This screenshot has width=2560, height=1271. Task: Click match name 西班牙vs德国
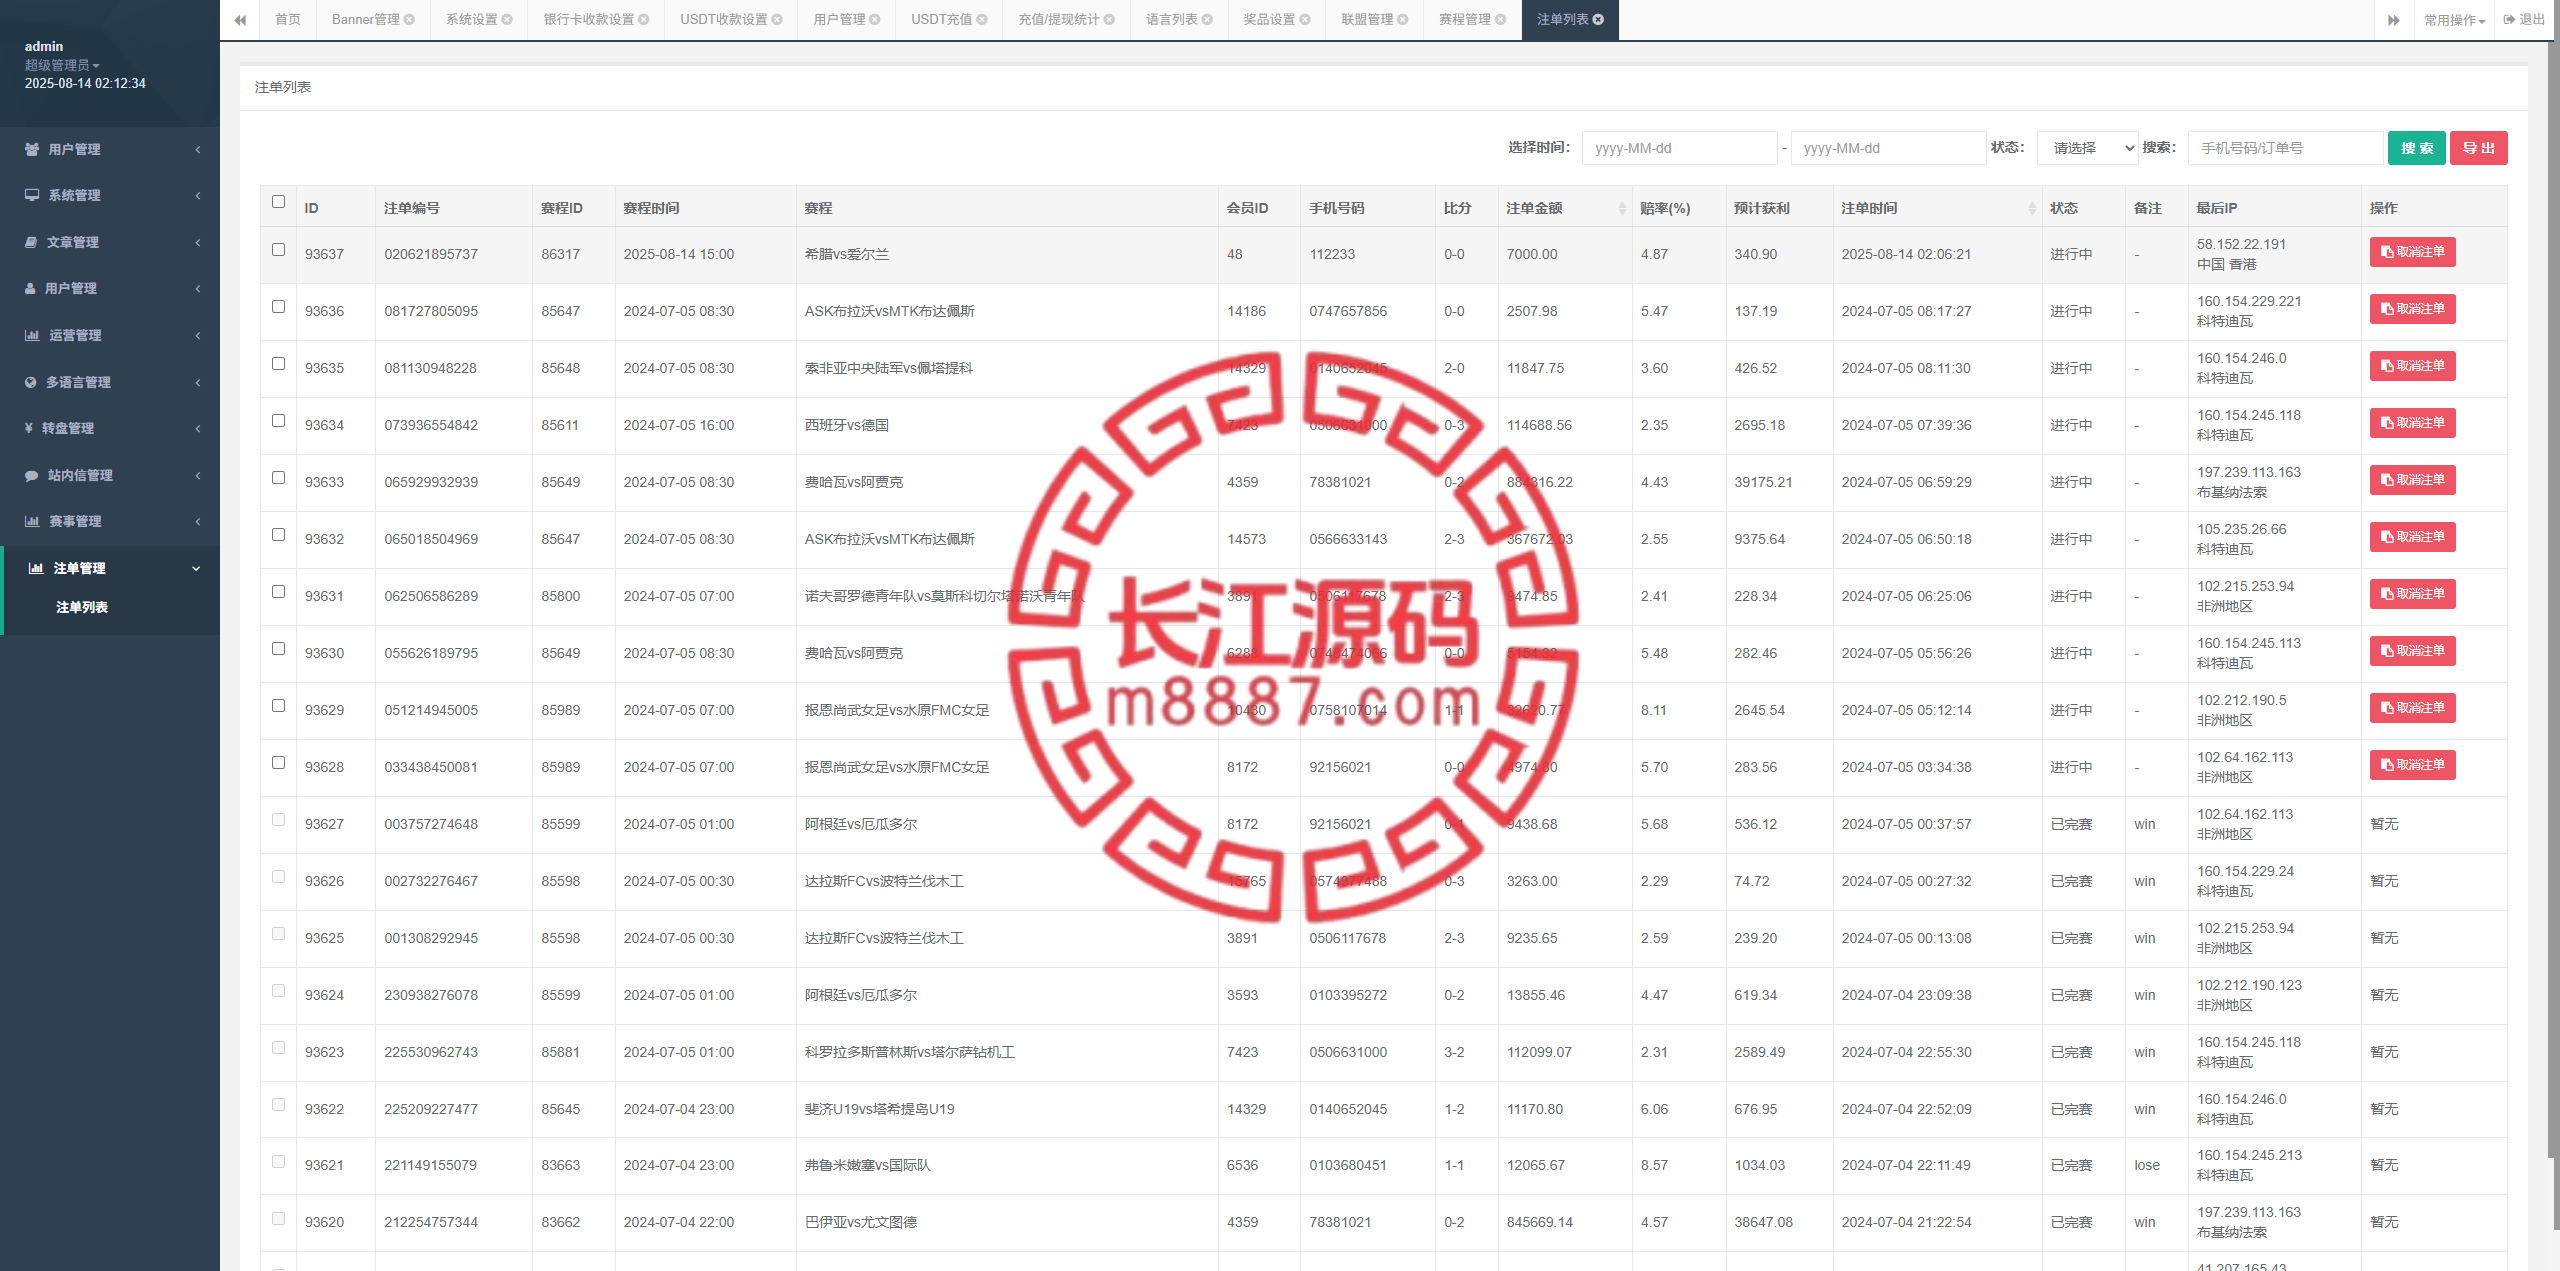coord(846,425)
